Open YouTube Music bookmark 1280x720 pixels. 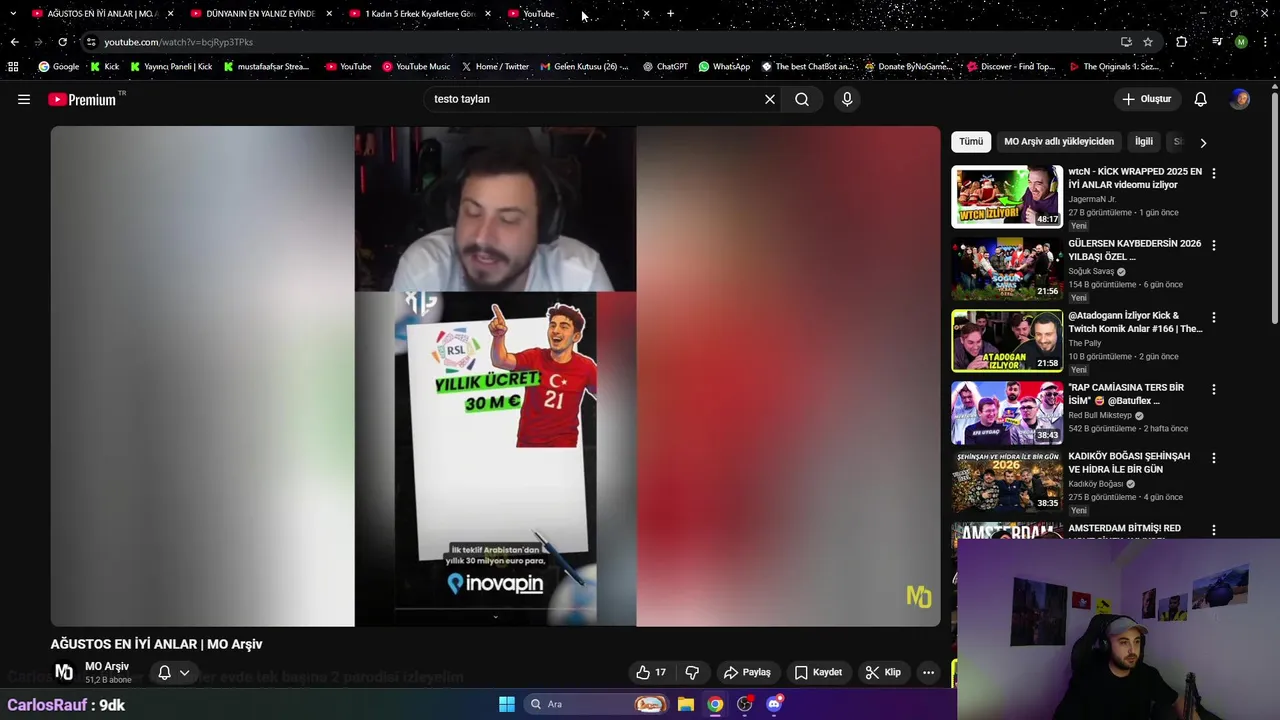click(x=416, y=67)
